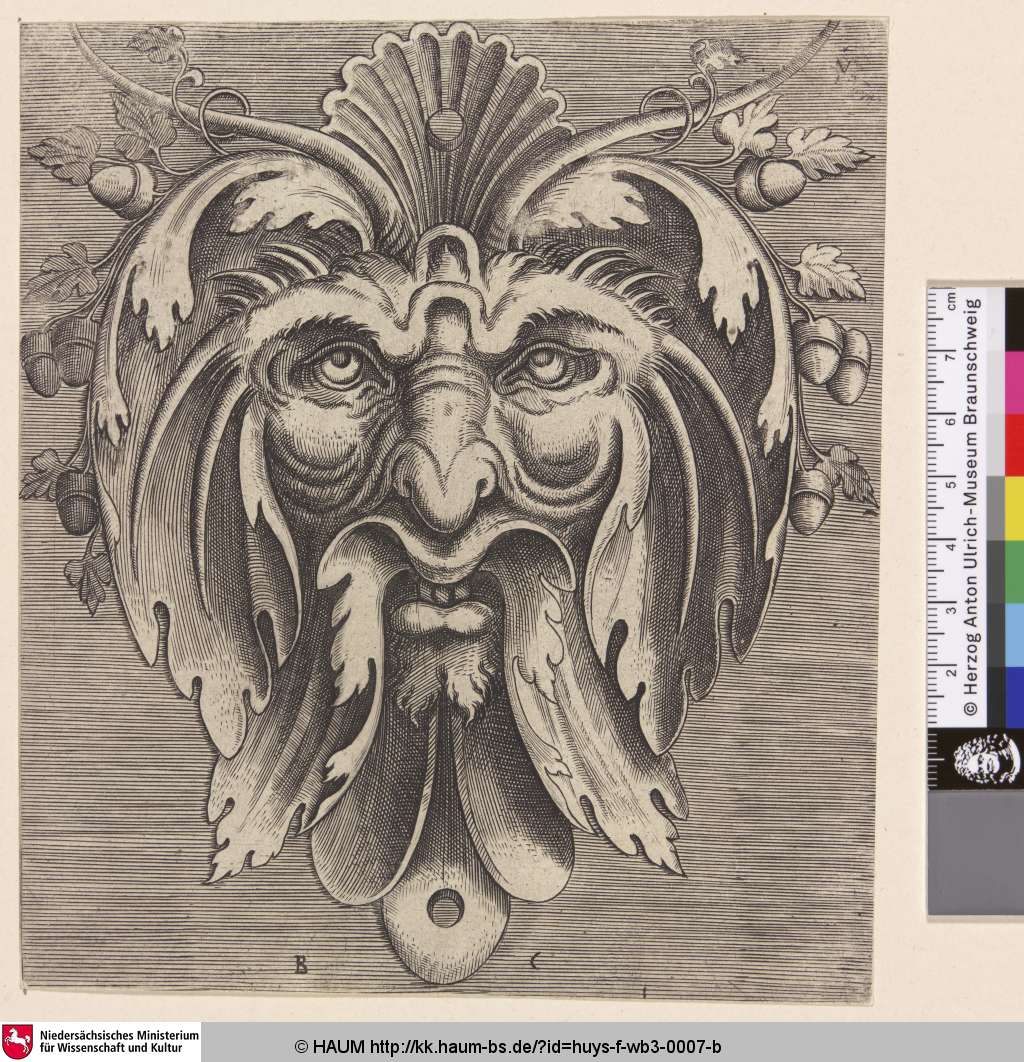
Task: Pick the red patch on the color chart
Action: [1014, 445]
